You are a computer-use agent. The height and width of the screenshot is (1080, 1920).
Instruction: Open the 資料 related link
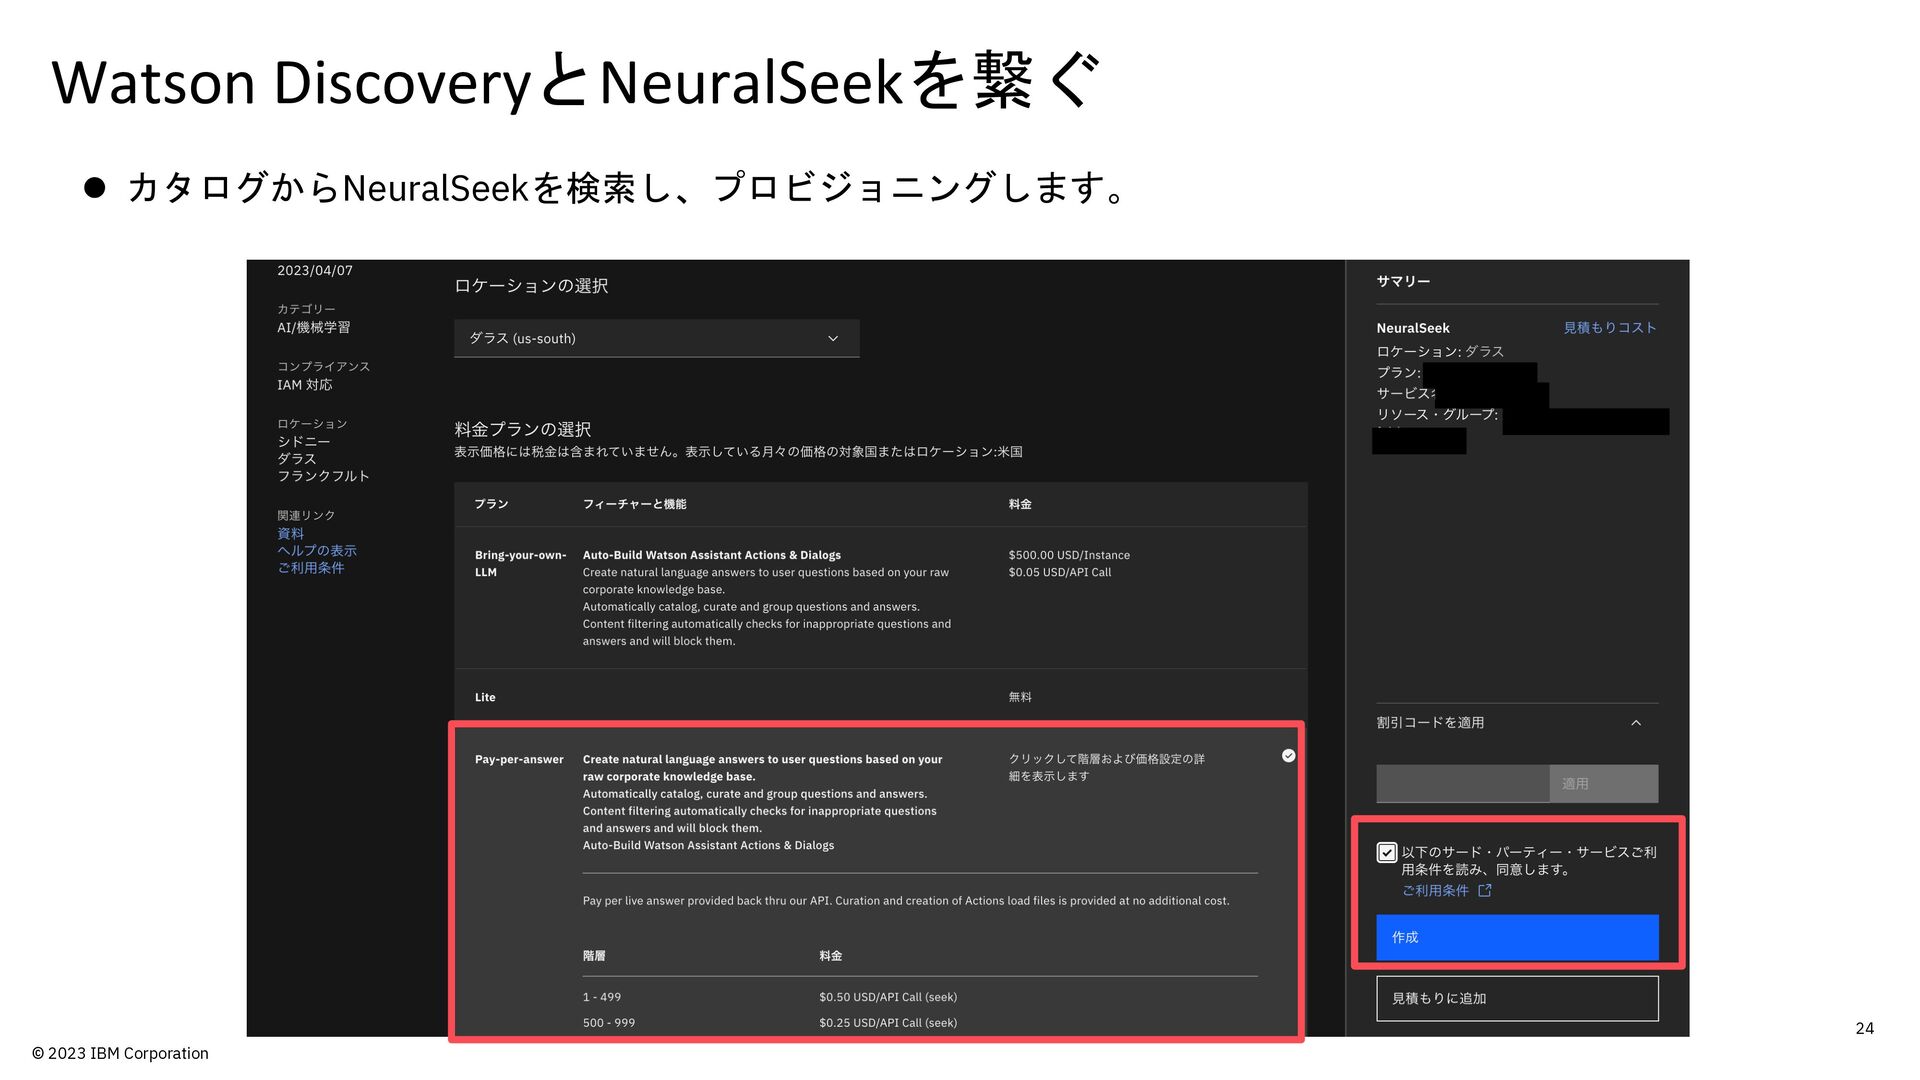point(290,534)
